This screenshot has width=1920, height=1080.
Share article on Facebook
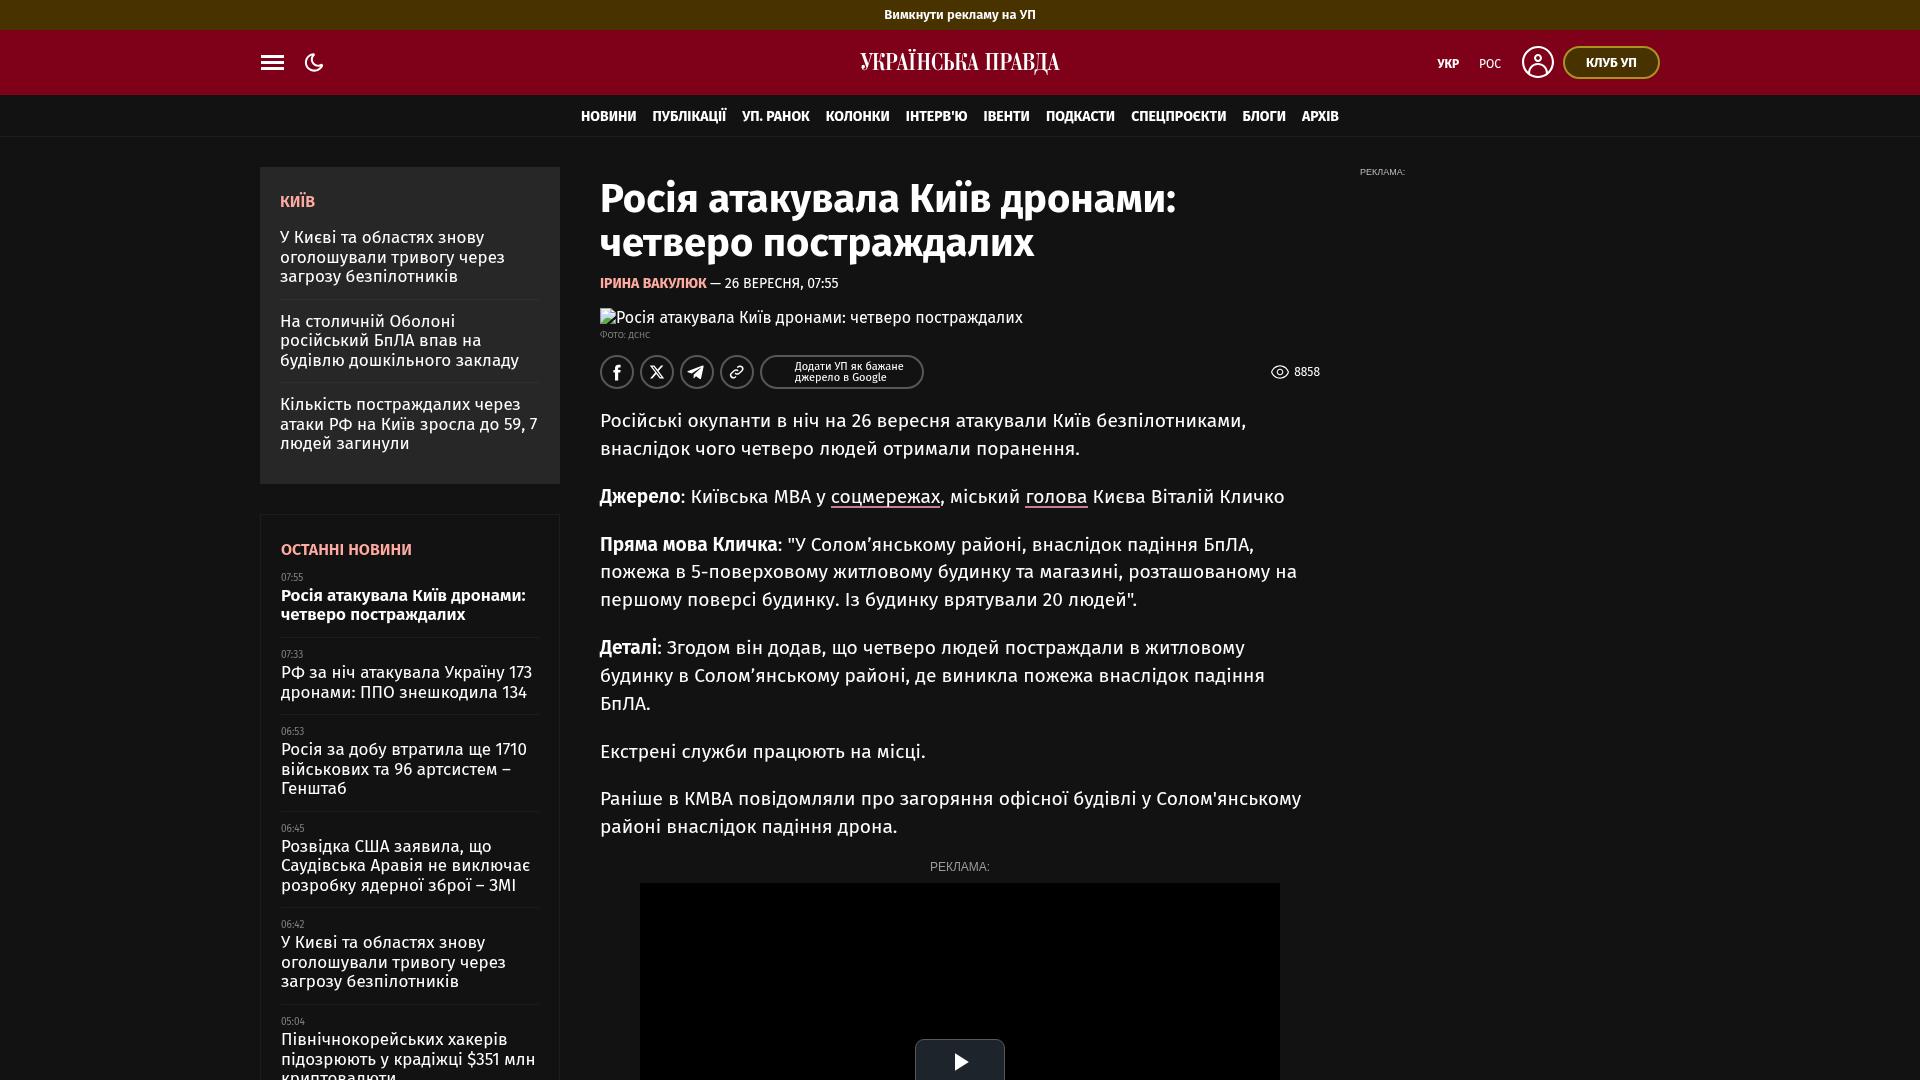point(617,372)
